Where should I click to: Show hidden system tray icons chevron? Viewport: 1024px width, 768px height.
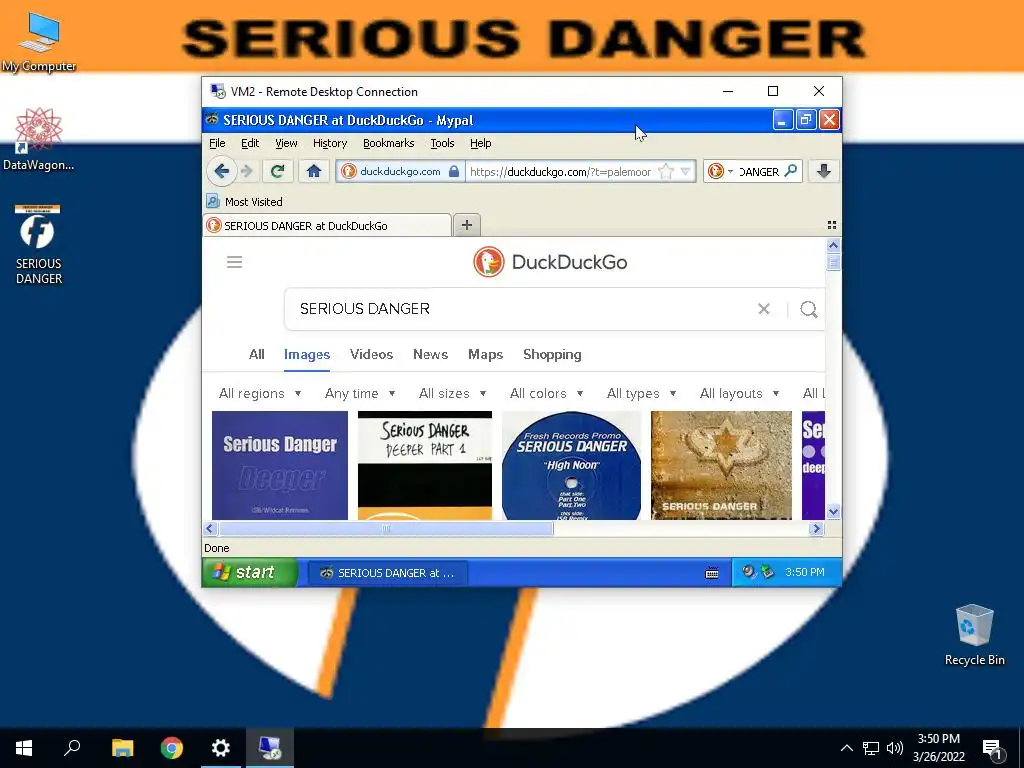(846, 748)
